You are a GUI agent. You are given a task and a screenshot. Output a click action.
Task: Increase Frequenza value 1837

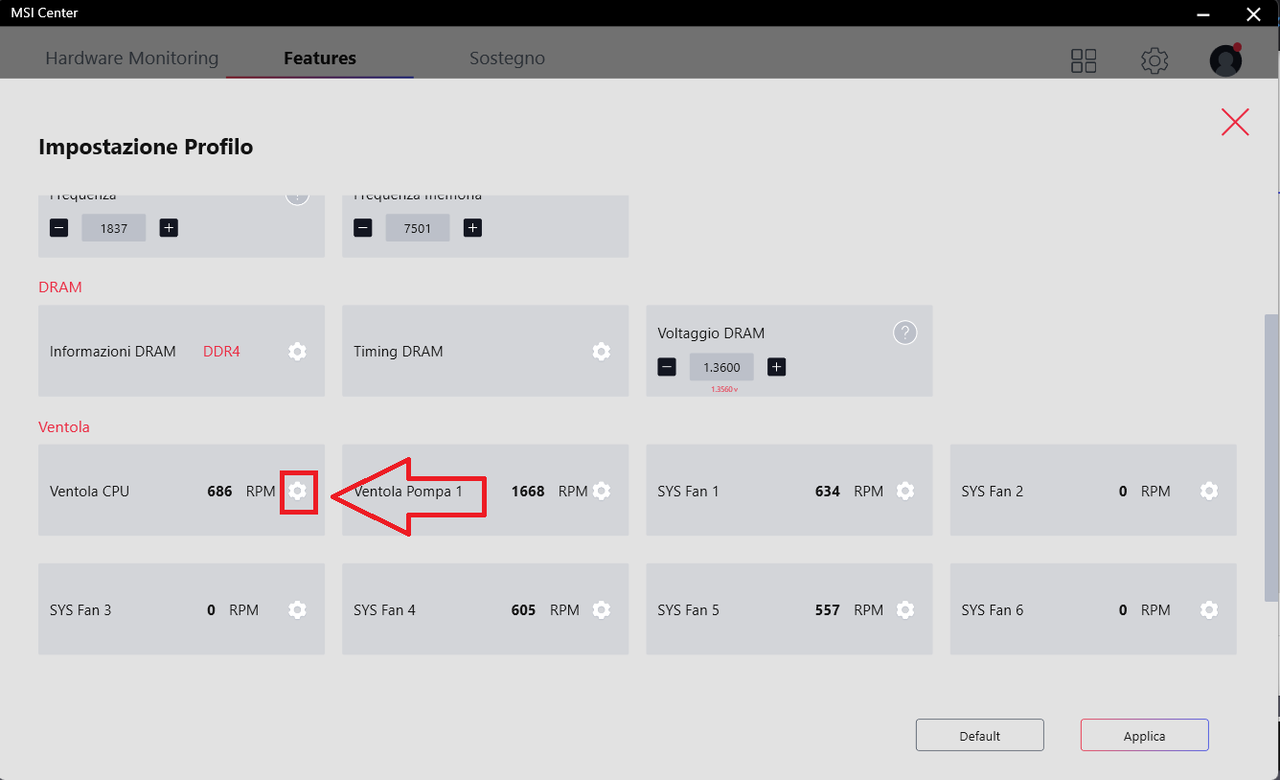pyautogui.click(x=169, y=228)
